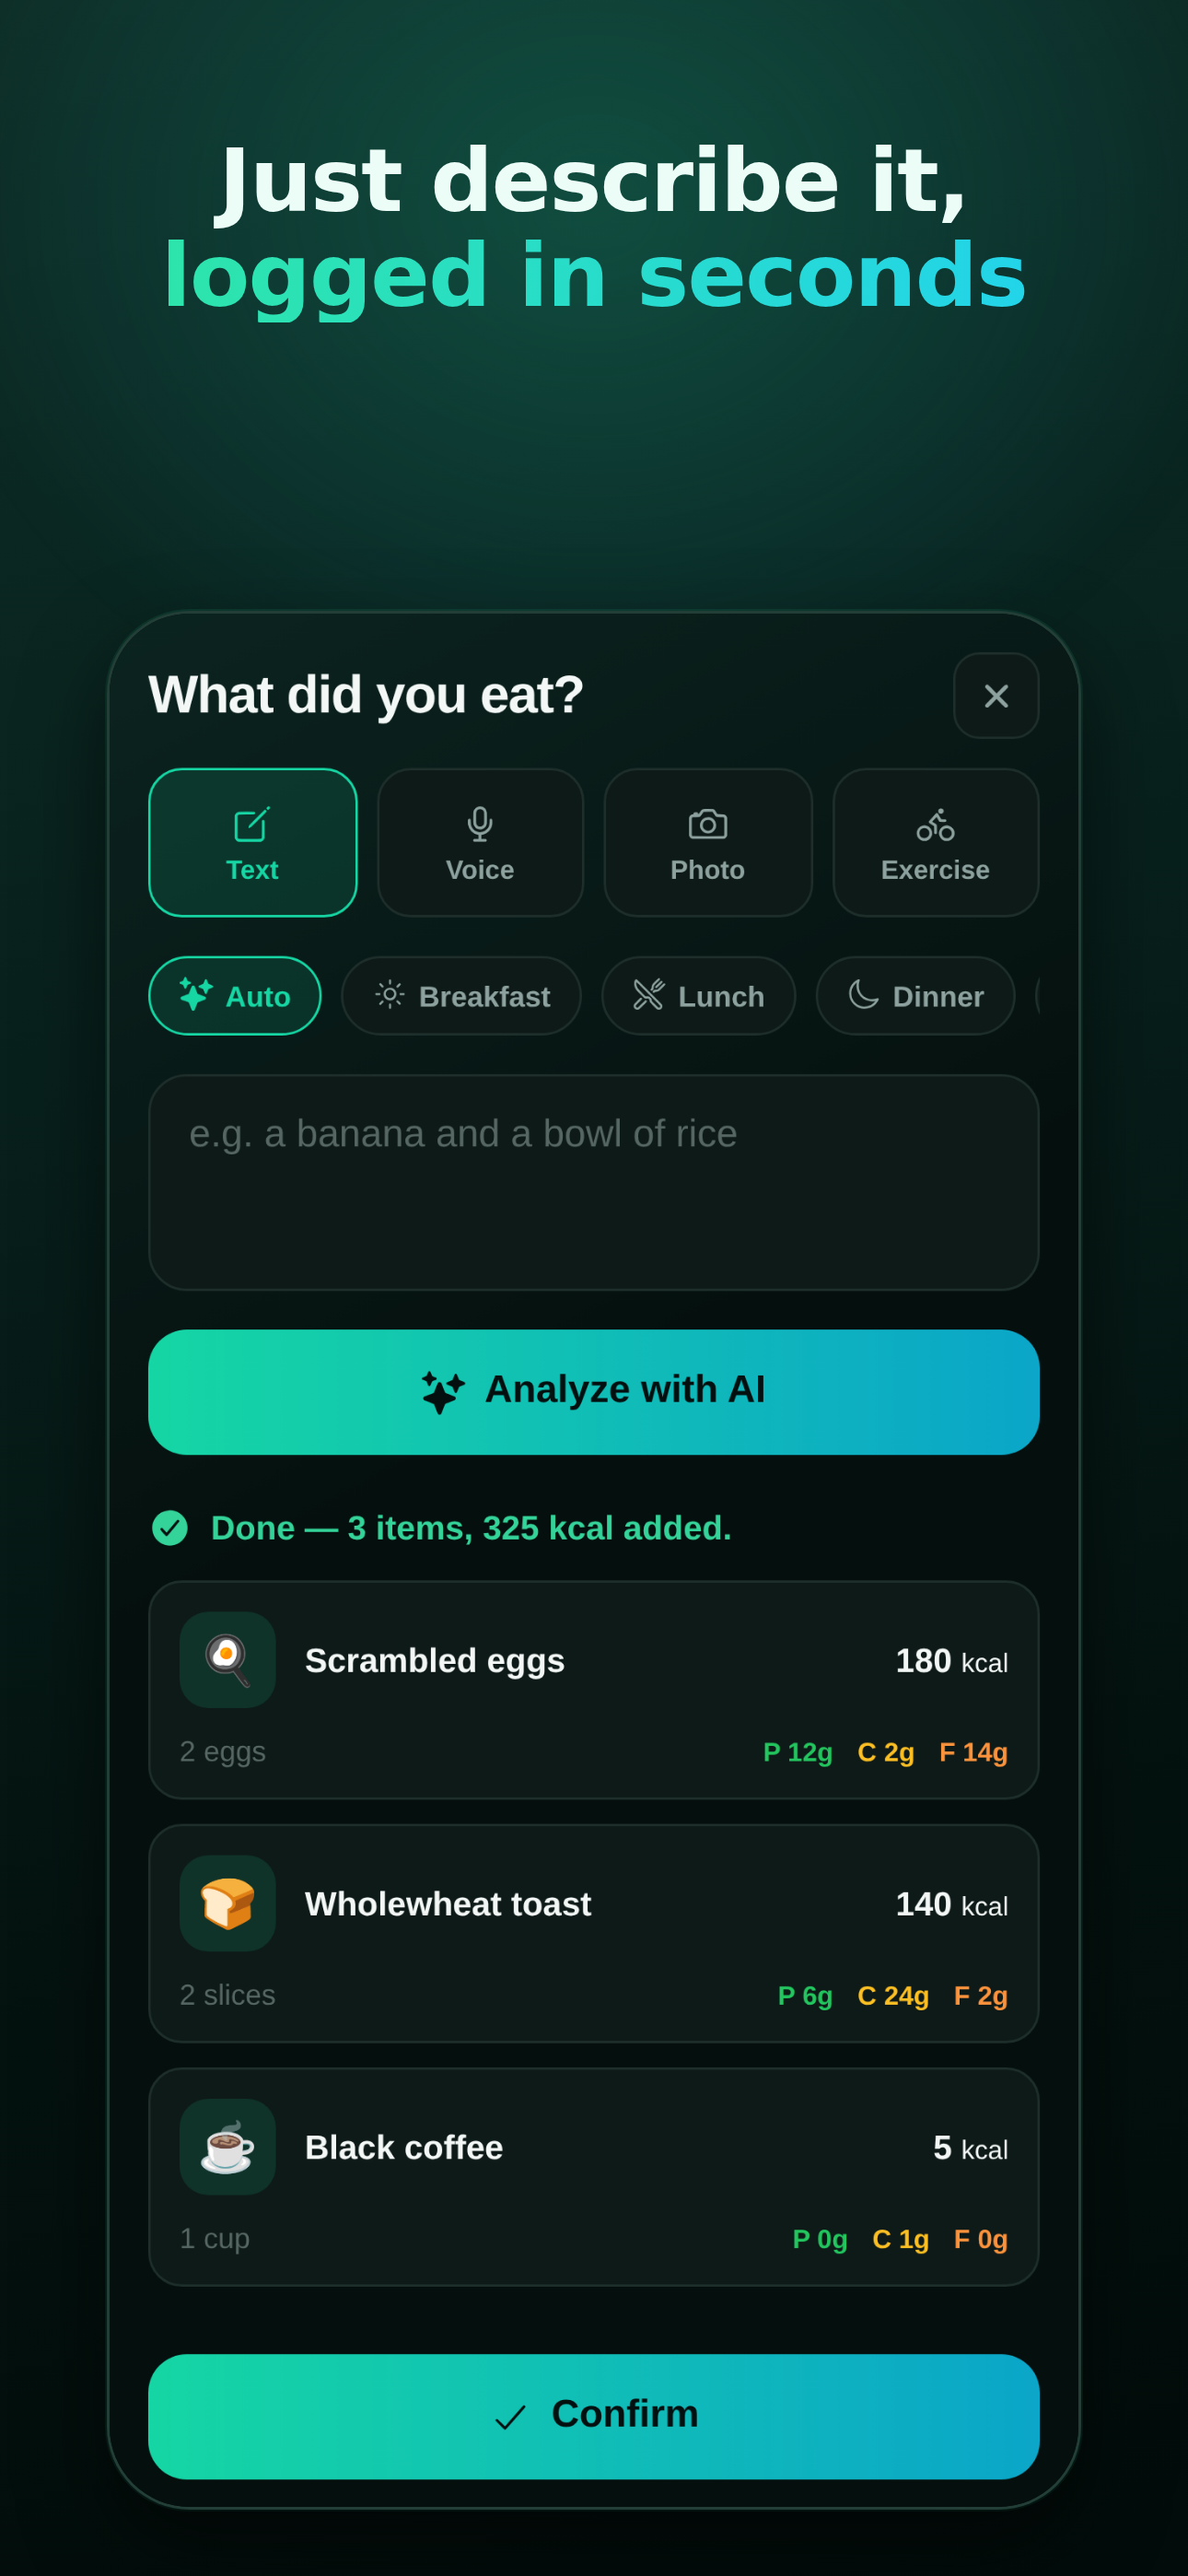Image resolution: width=1188 pixels, height=2576 pixels.
Task: Select the Lunch meal chip
Action: click(x=698, y=996)
